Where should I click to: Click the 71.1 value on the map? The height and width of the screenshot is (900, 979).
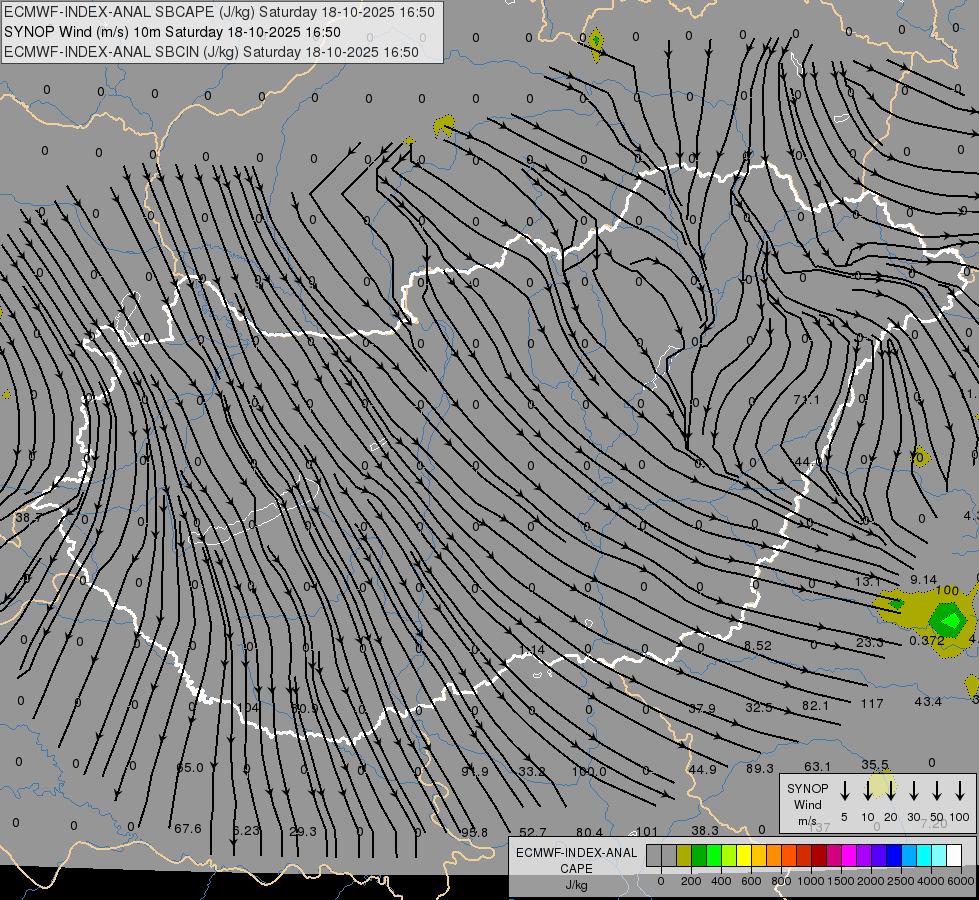click(806, 400)
